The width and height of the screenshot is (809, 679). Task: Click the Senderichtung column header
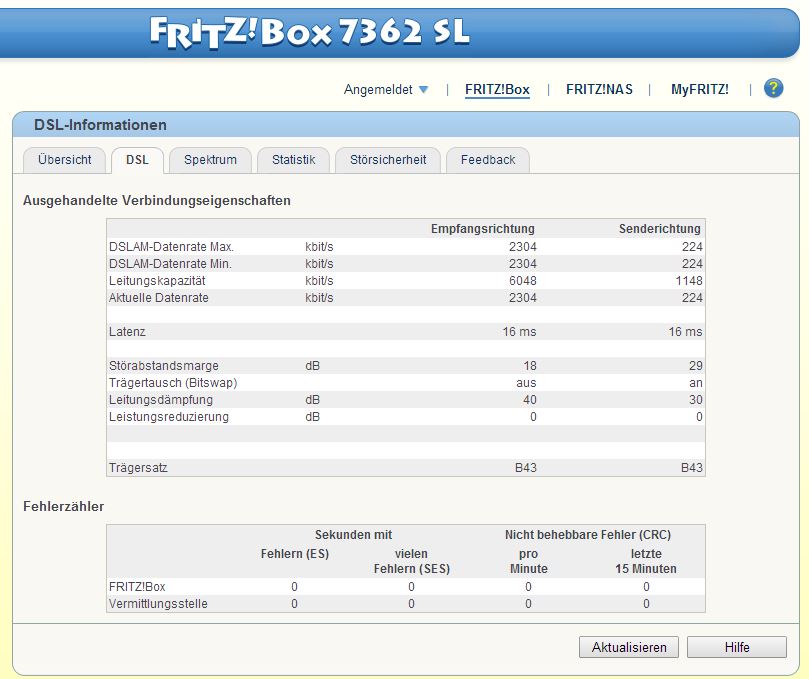659,229
